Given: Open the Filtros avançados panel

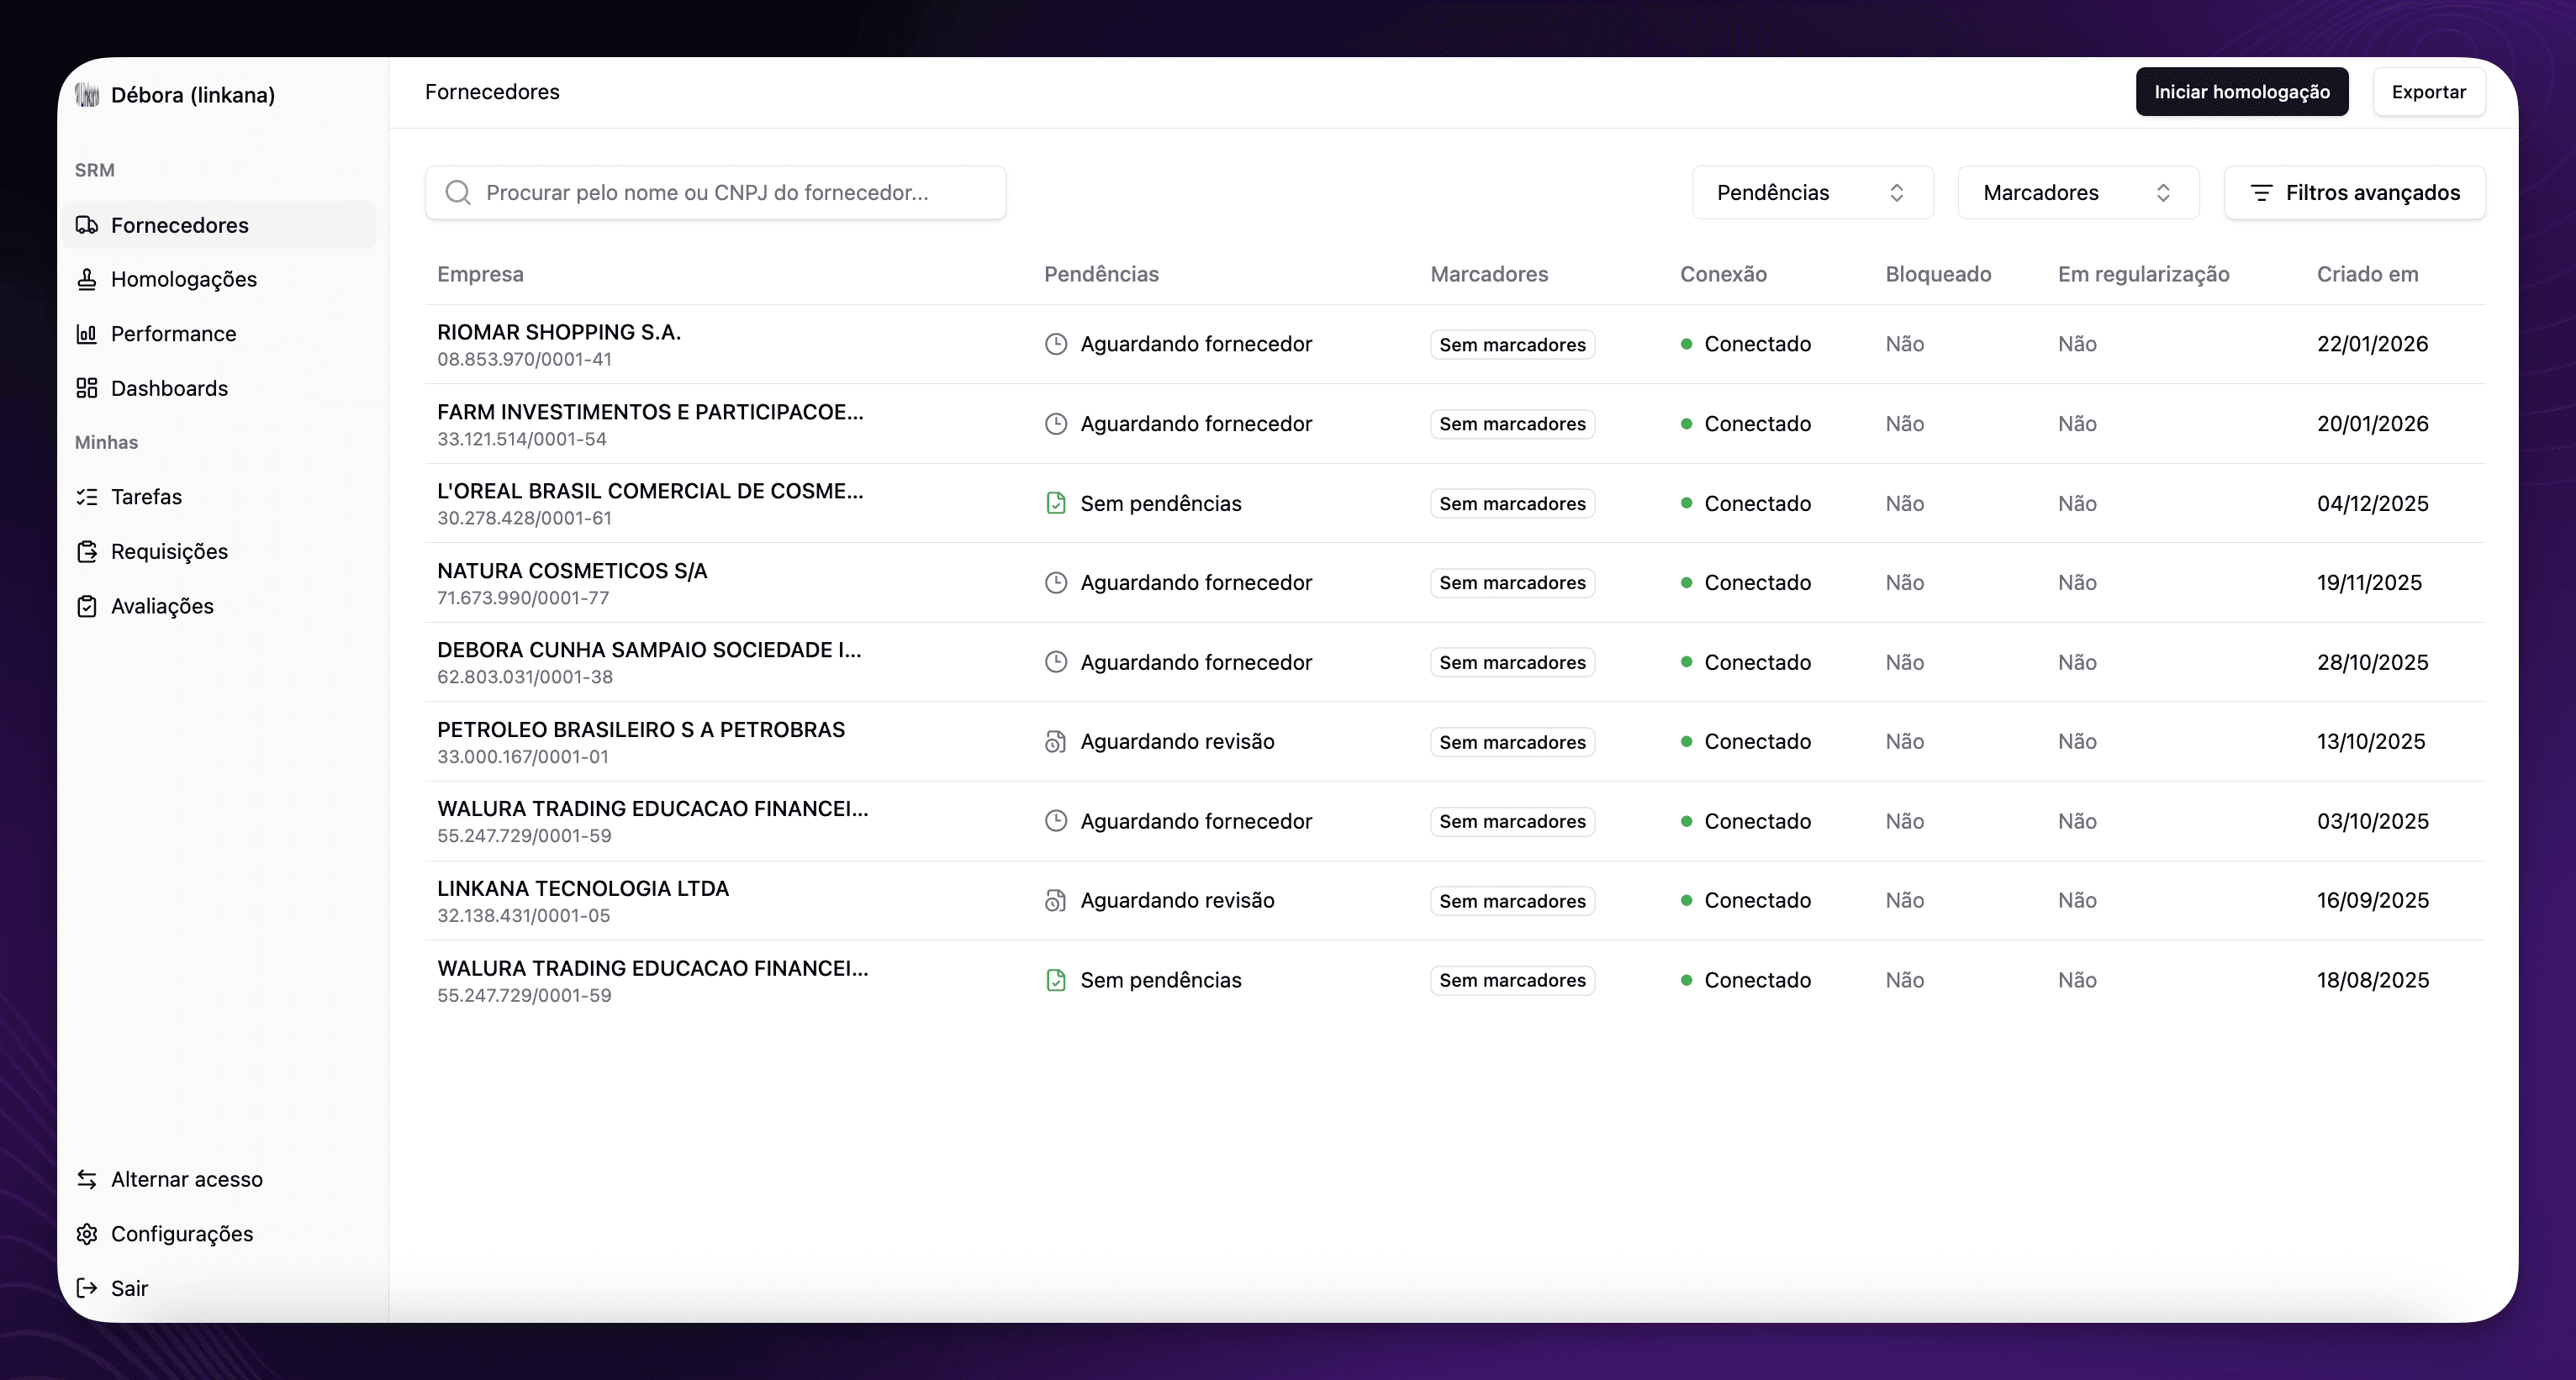Looking at the screenshot, I should pos(2354,192).
